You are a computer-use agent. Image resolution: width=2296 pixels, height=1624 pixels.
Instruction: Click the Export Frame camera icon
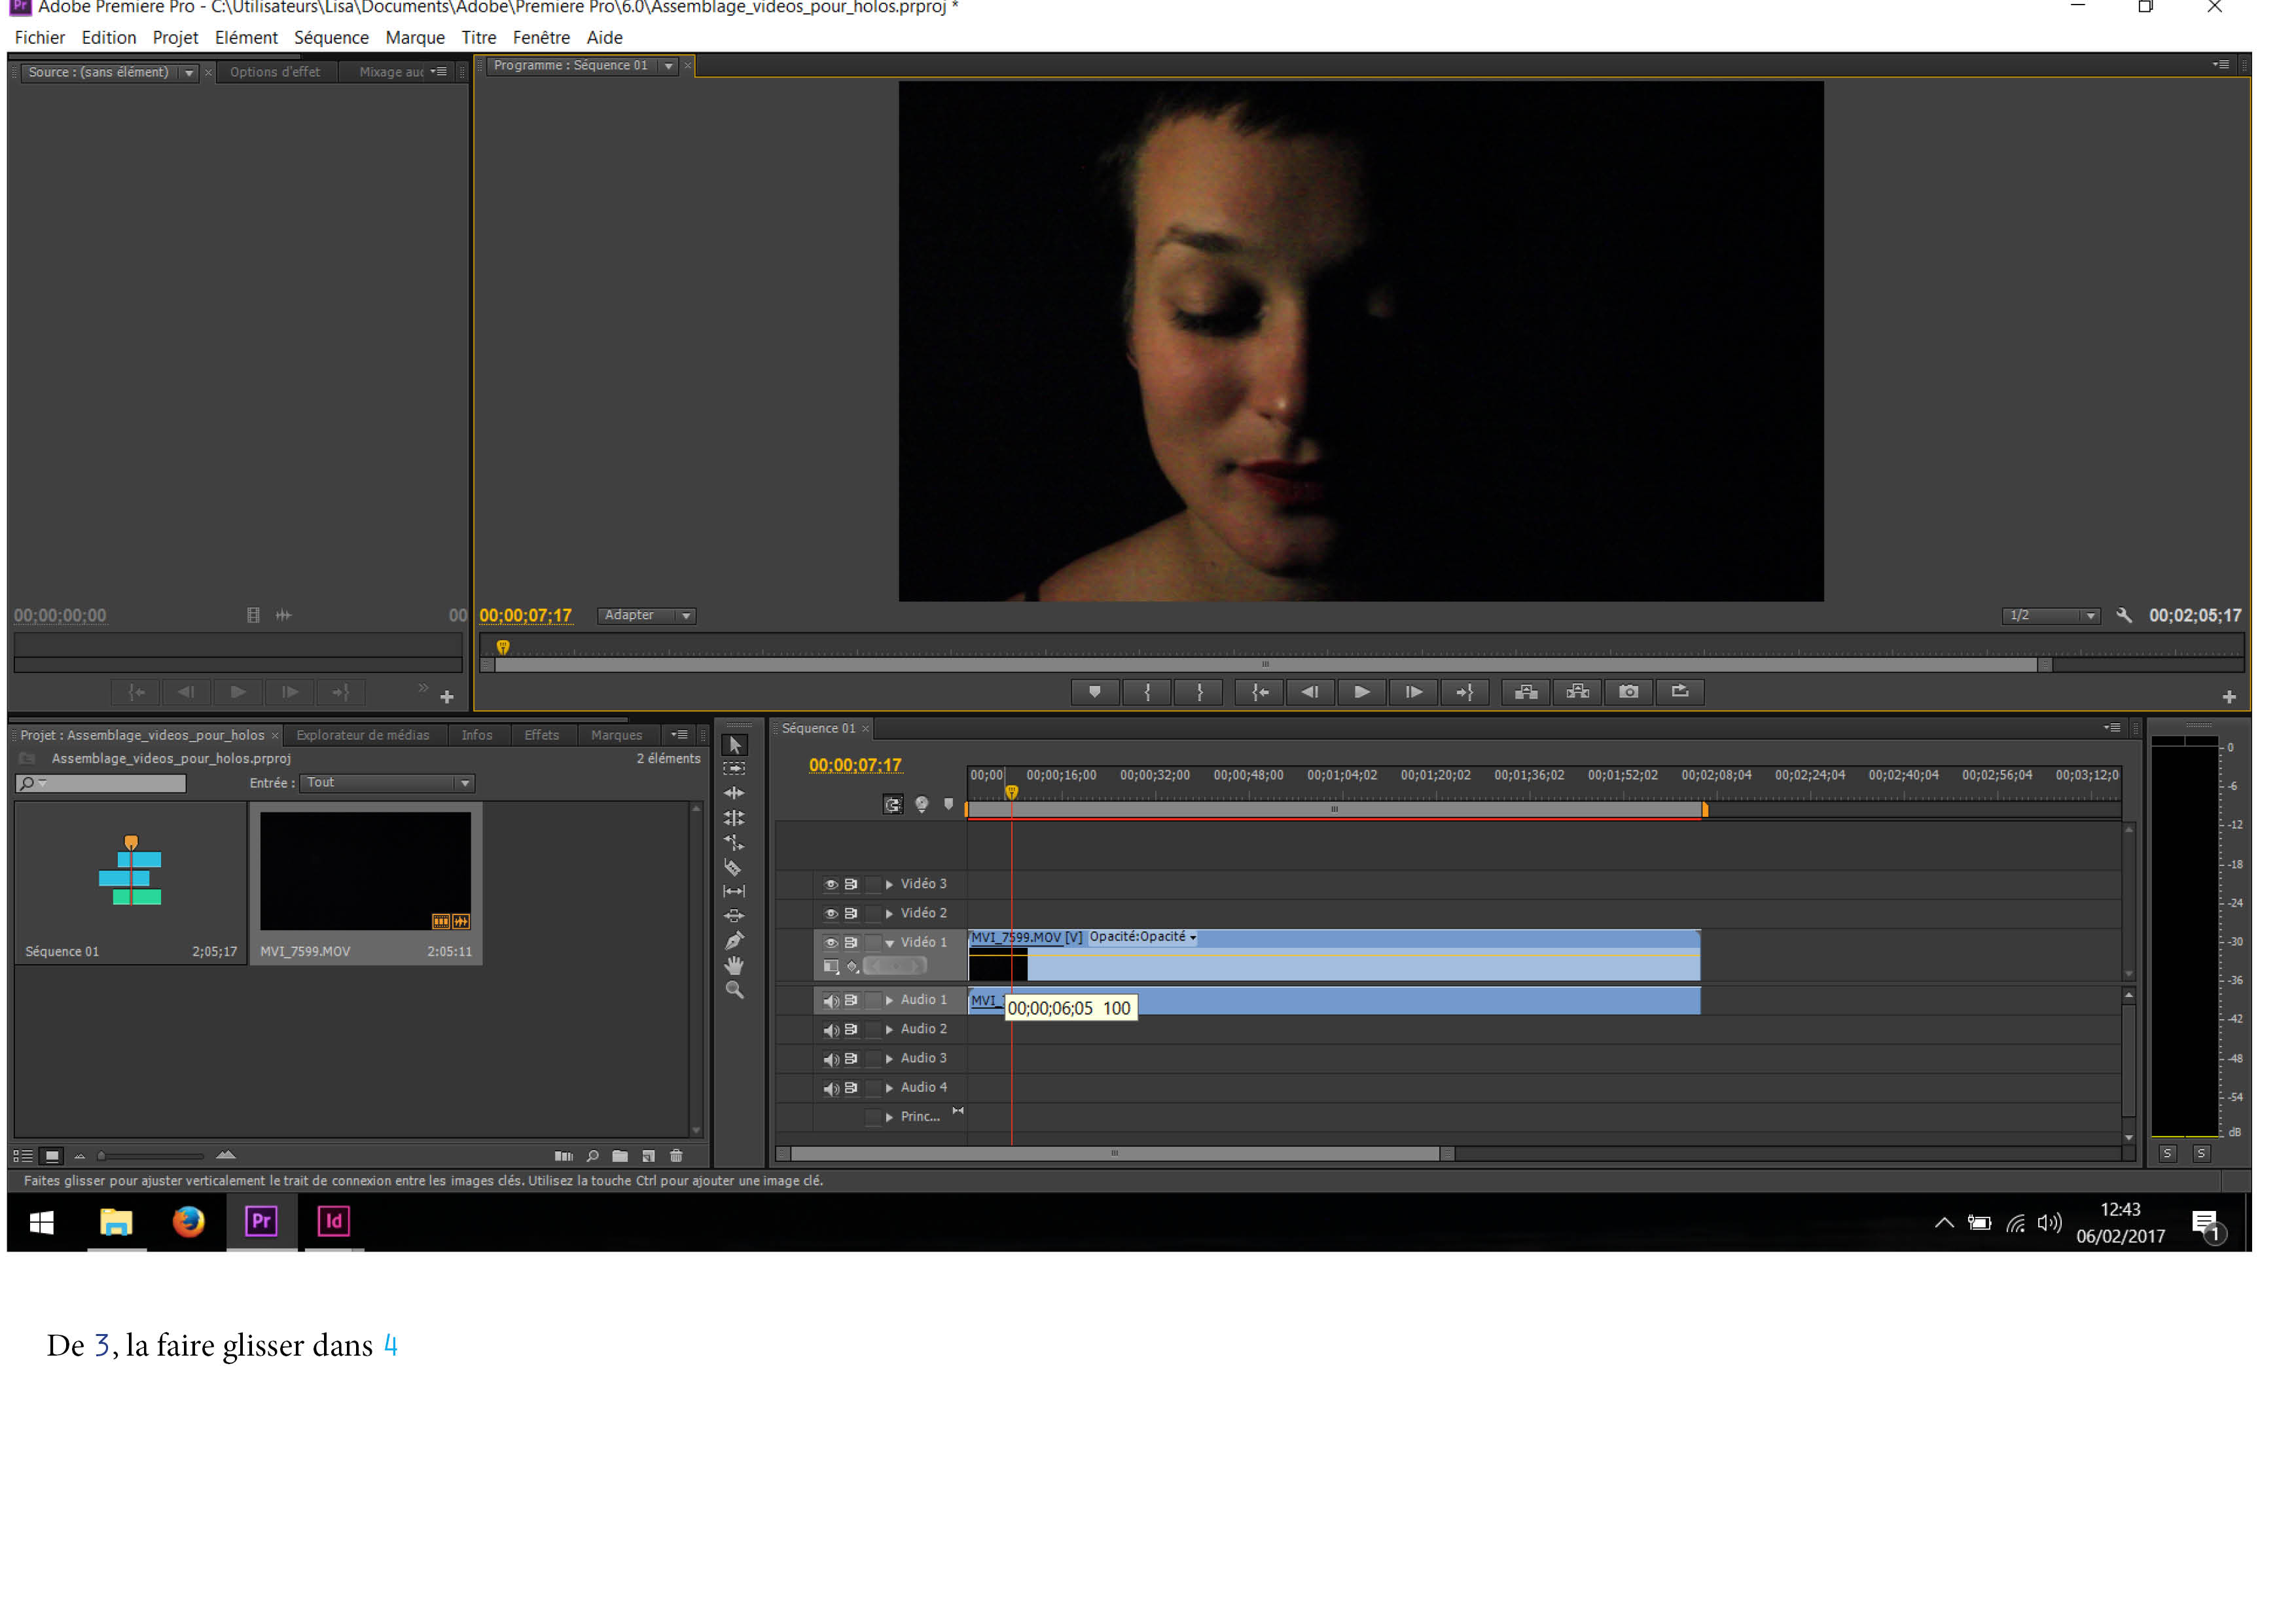click(x=1628, y=692)
